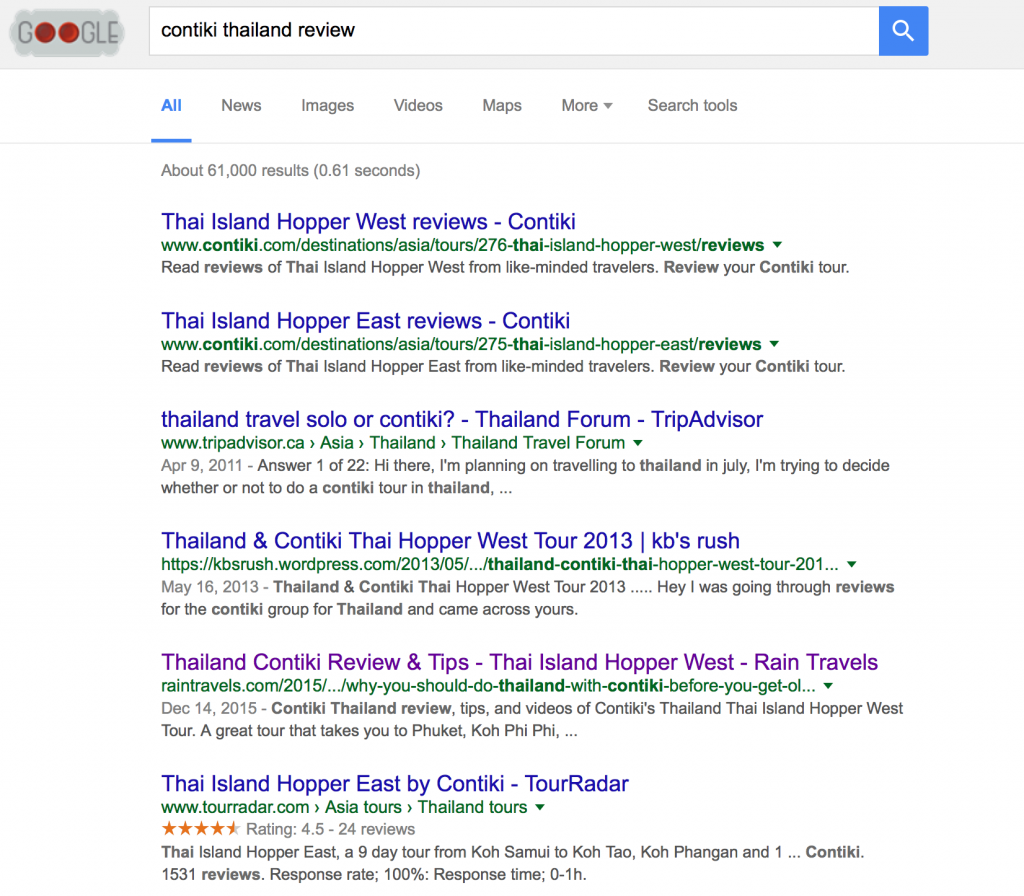
Task: Expand dropdown arrow beside hopper-east/reviews URL
Action: tap(775, 344)
